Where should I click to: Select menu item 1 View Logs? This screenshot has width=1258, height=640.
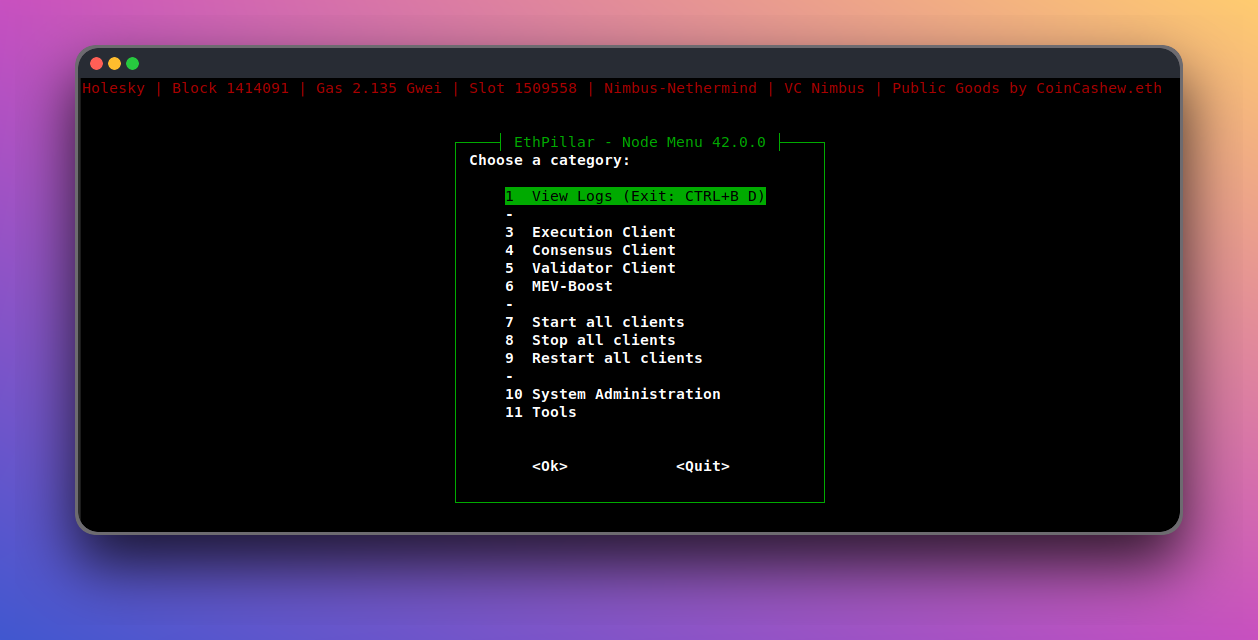pyautogui.click(x=635, y=196)
